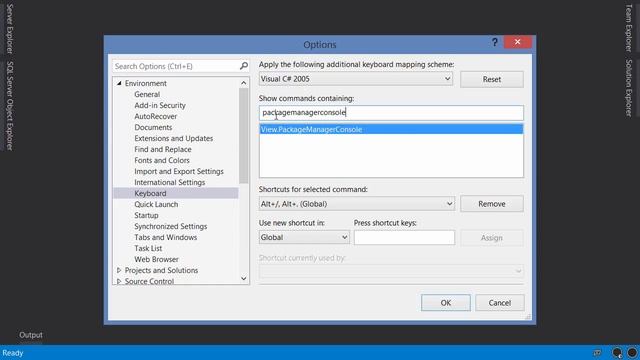This screenshot has height=360, width=640.
Task: Select Quick Launch option page
Action: (156, 204)
